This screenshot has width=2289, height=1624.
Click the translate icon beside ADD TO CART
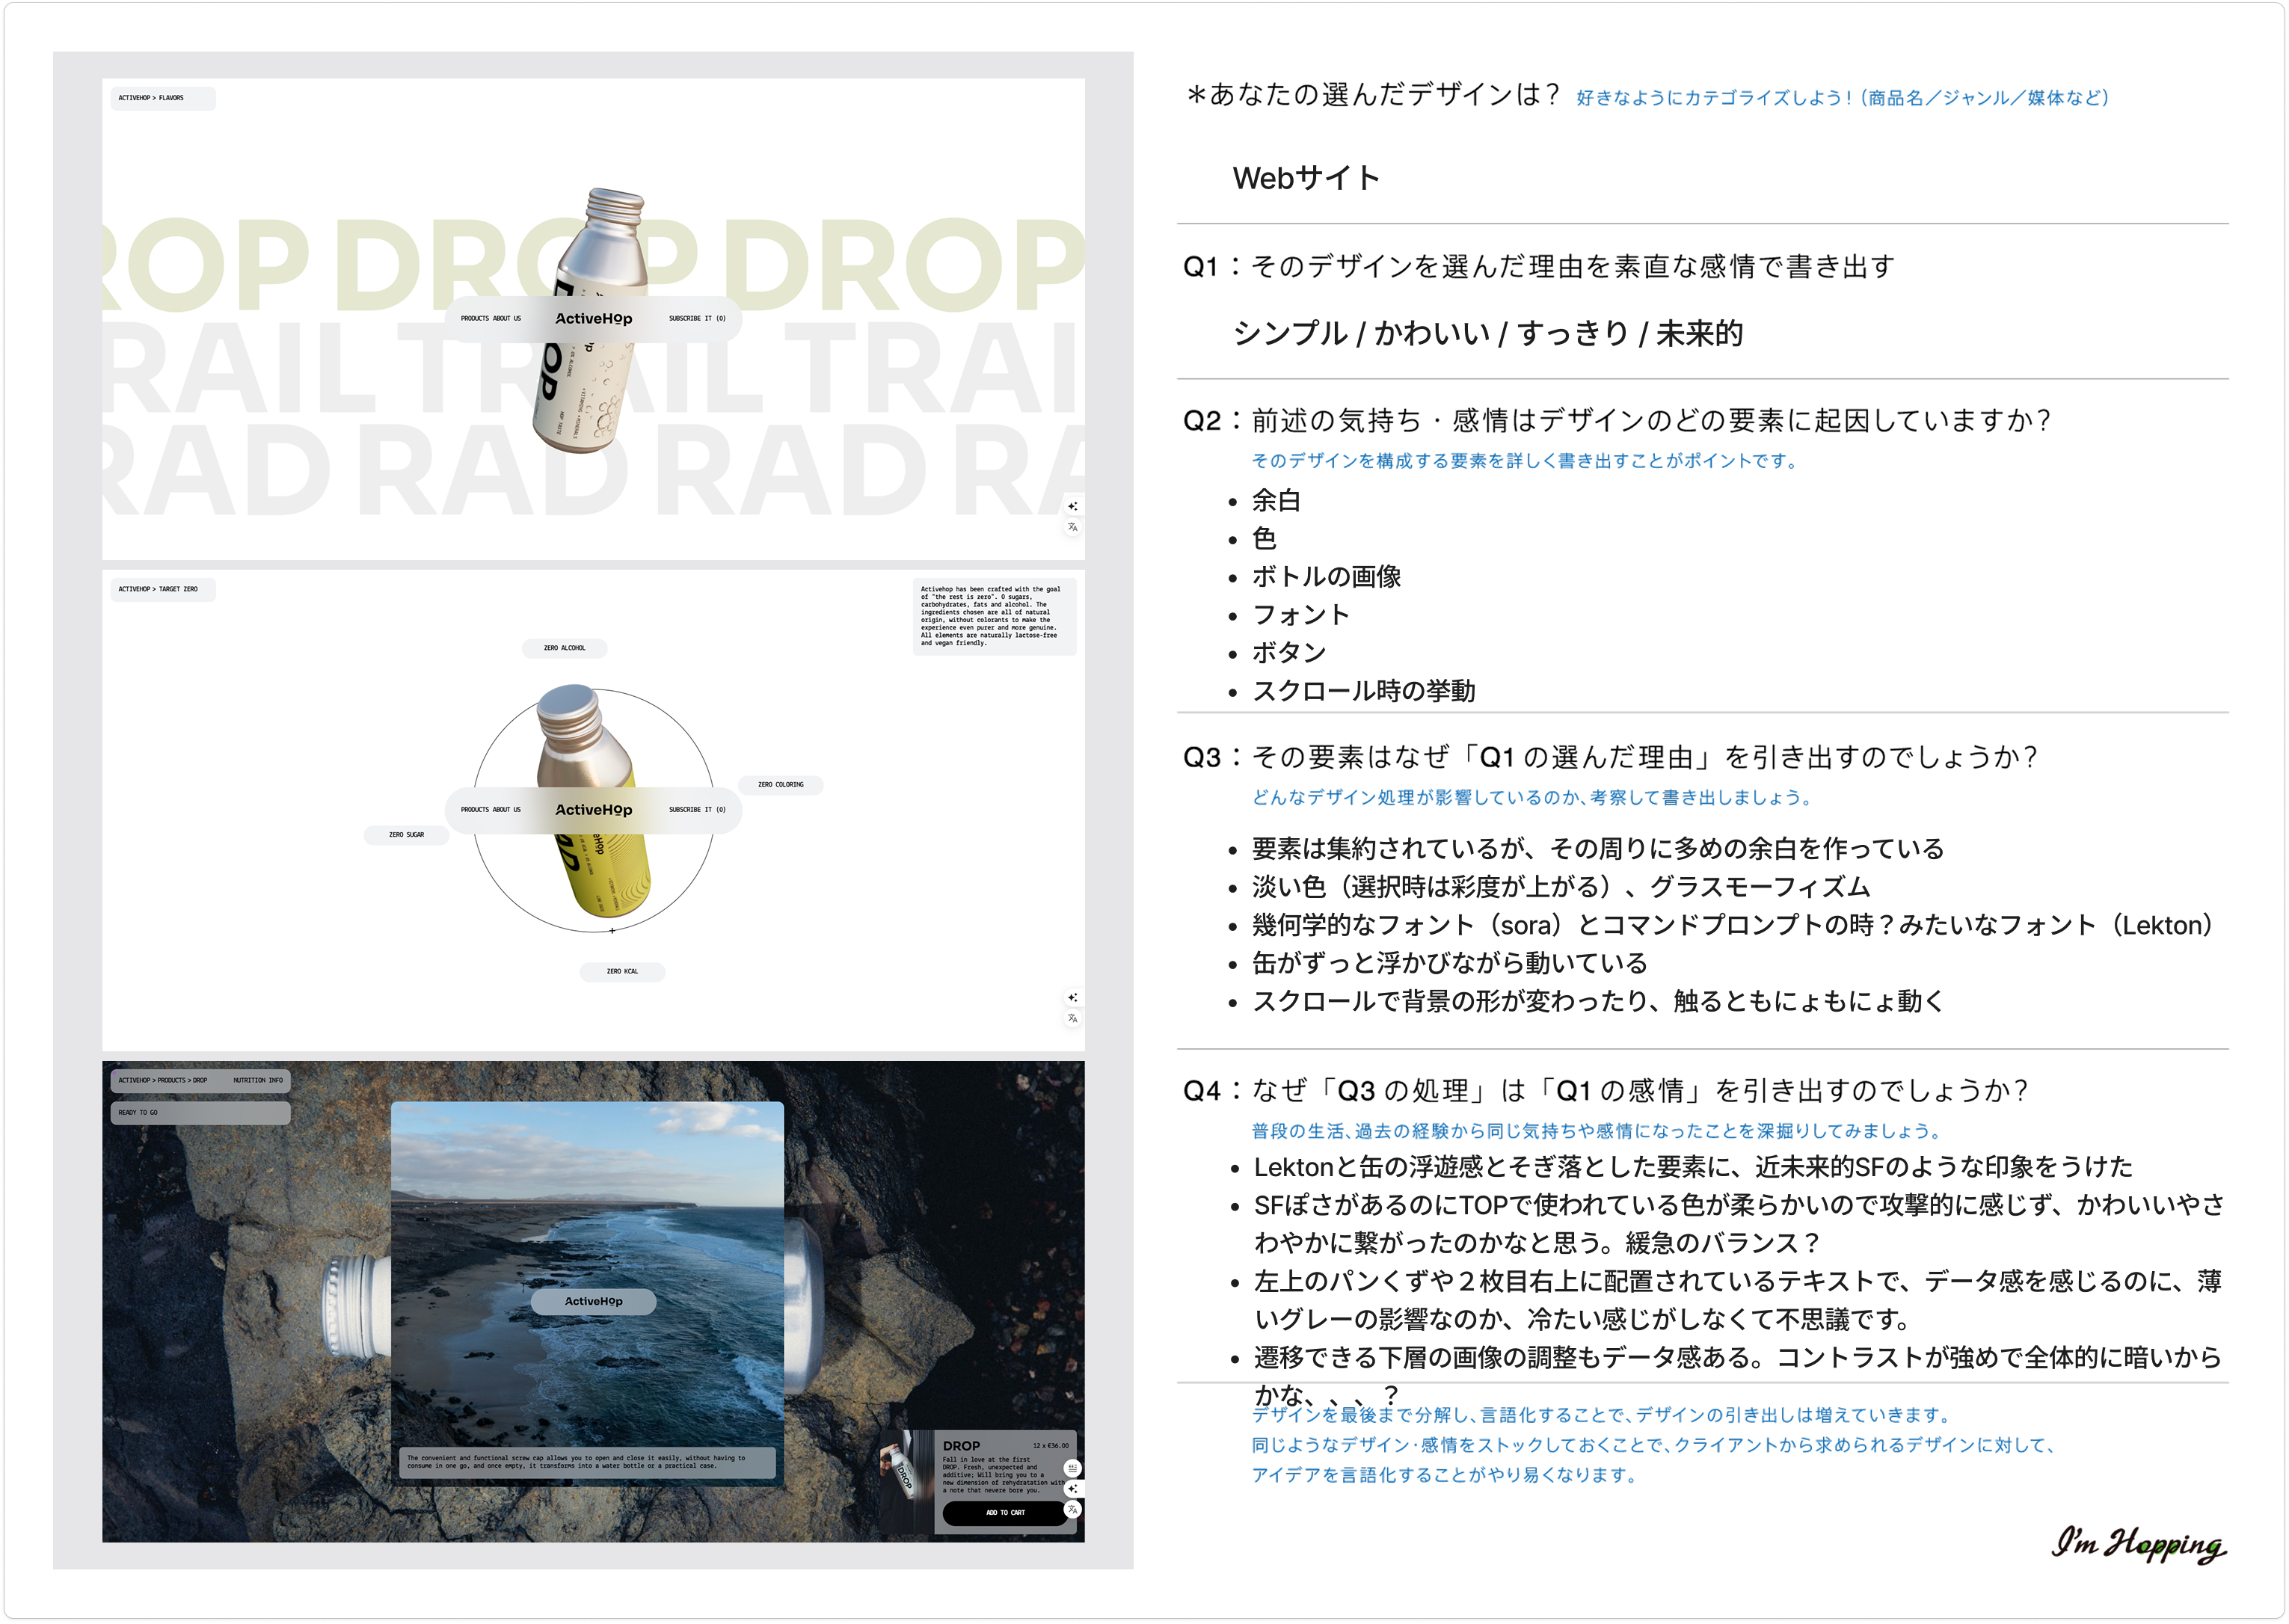click(x=1072, y=1509)
